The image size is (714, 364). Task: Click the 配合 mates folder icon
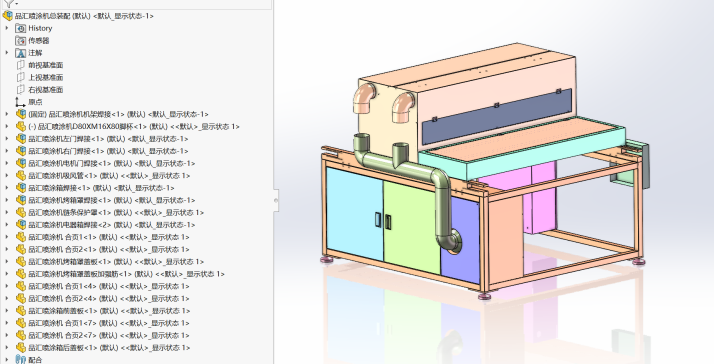click(20, 359)
